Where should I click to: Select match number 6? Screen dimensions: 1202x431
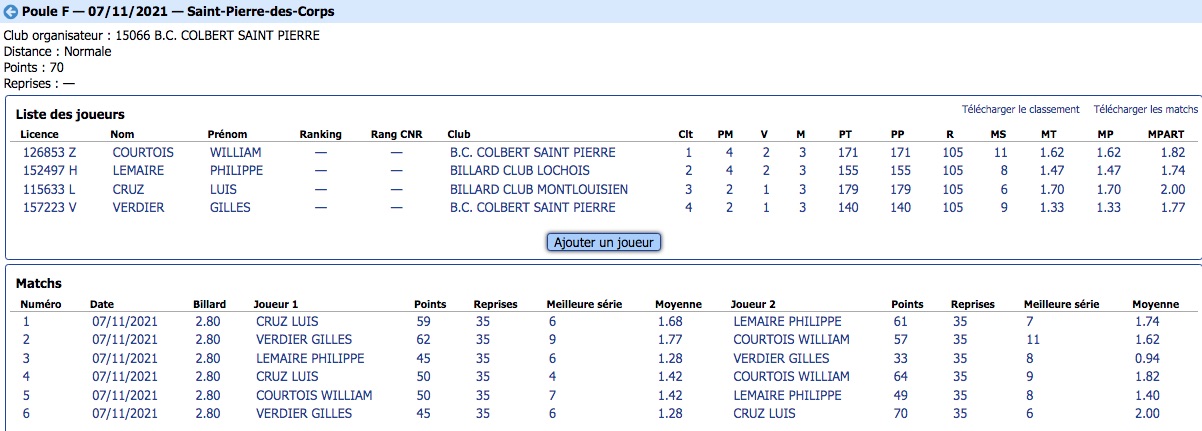coord(26,413)
